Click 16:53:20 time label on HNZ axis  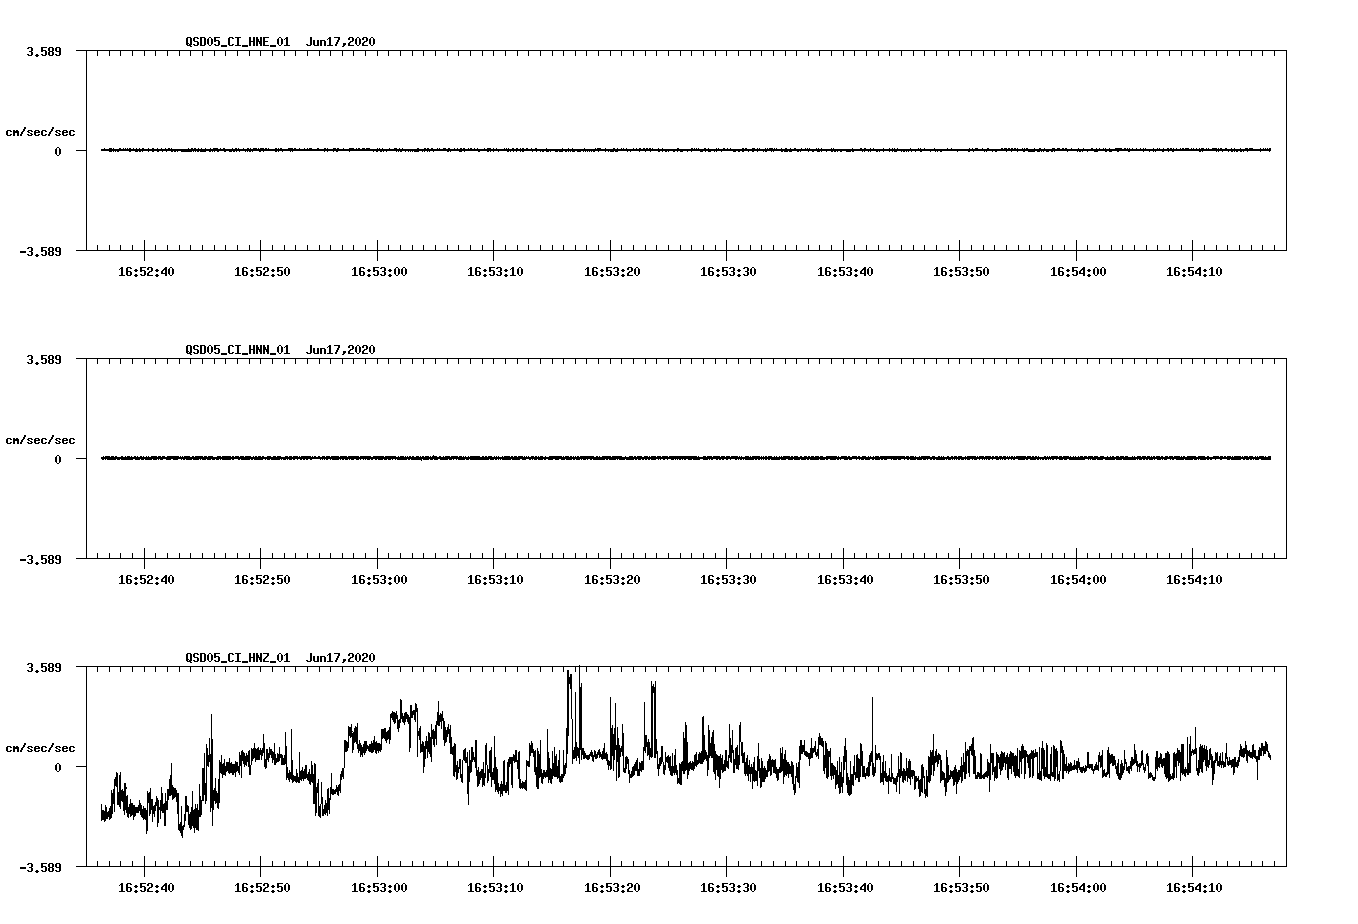point(612,888)
